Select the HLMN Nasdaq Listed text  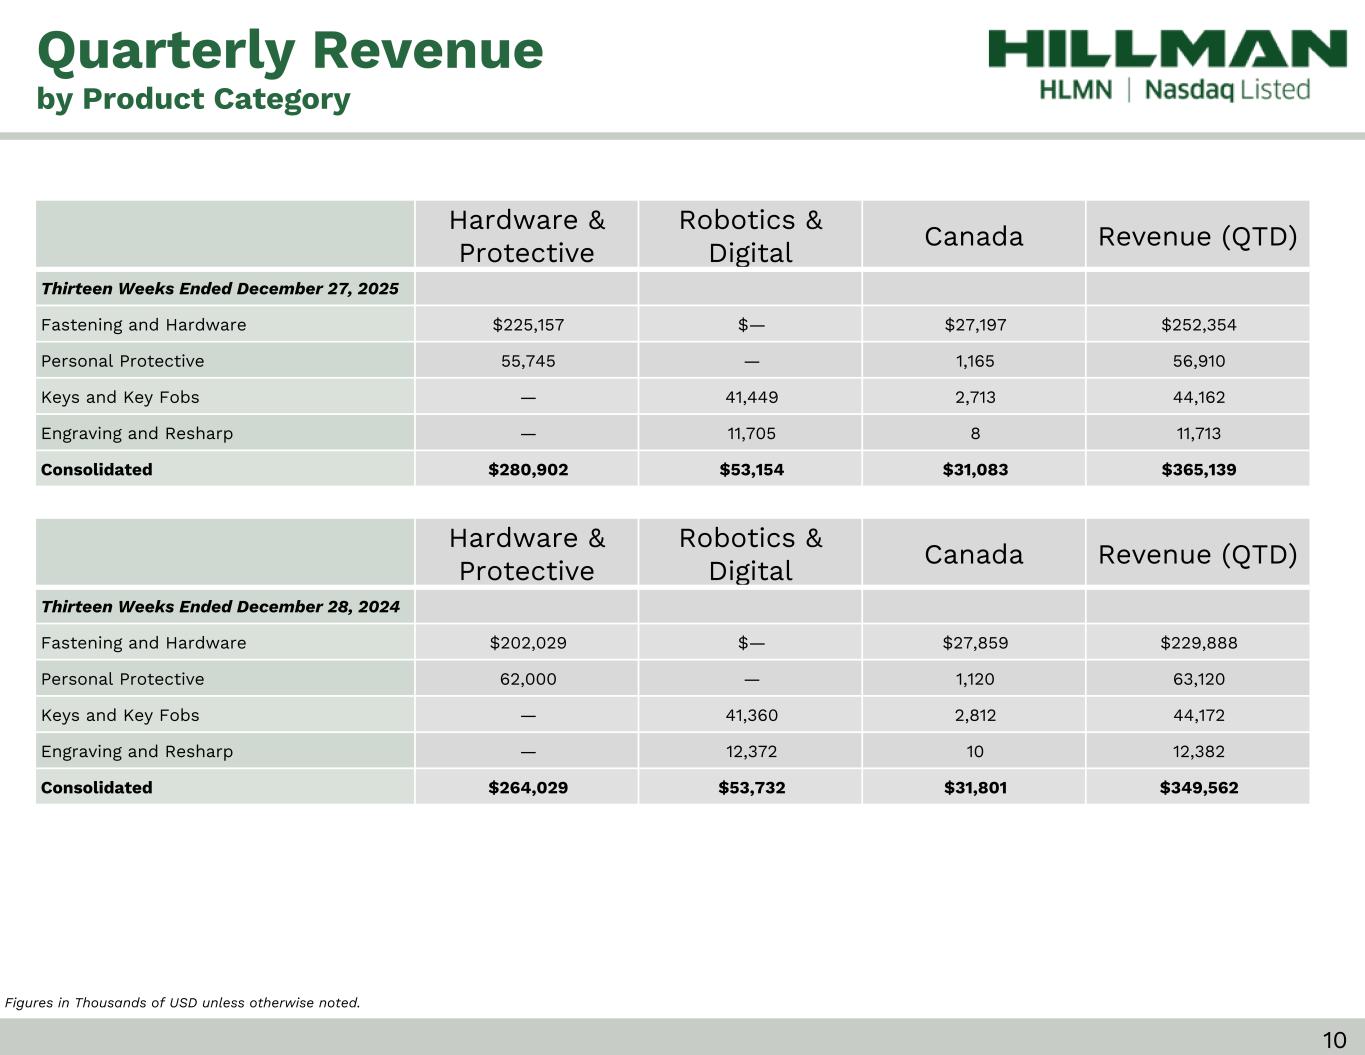1174,90
